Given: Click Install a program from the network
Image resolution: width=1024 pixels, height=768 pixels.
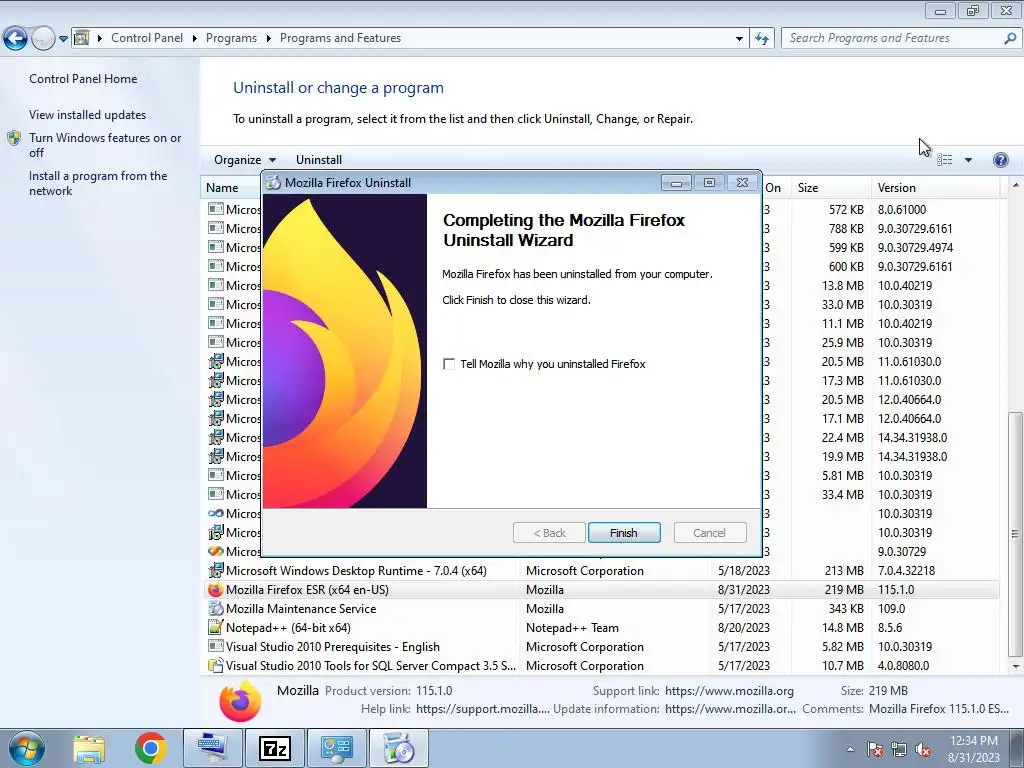Looking at the screenshot, I should click(98, 184).
